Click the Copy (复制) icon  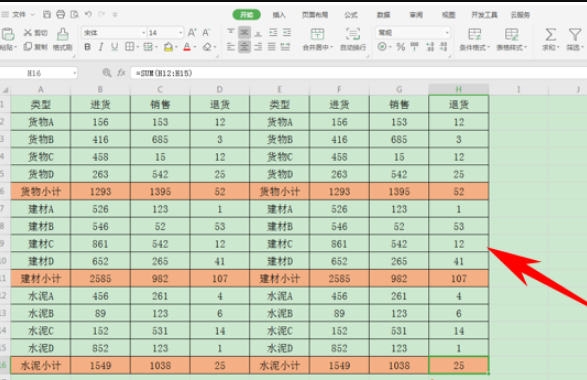[x=28, y=46]
